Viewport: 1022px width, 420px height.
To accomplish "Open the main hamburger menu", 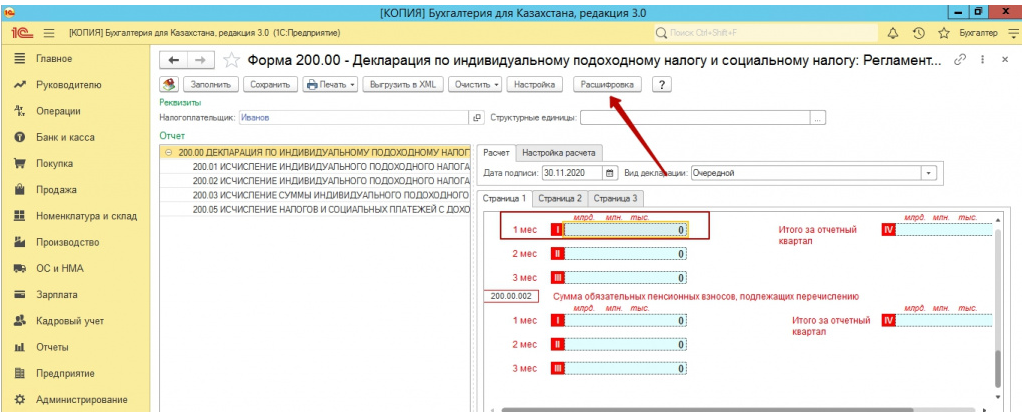I will point(47,33).
